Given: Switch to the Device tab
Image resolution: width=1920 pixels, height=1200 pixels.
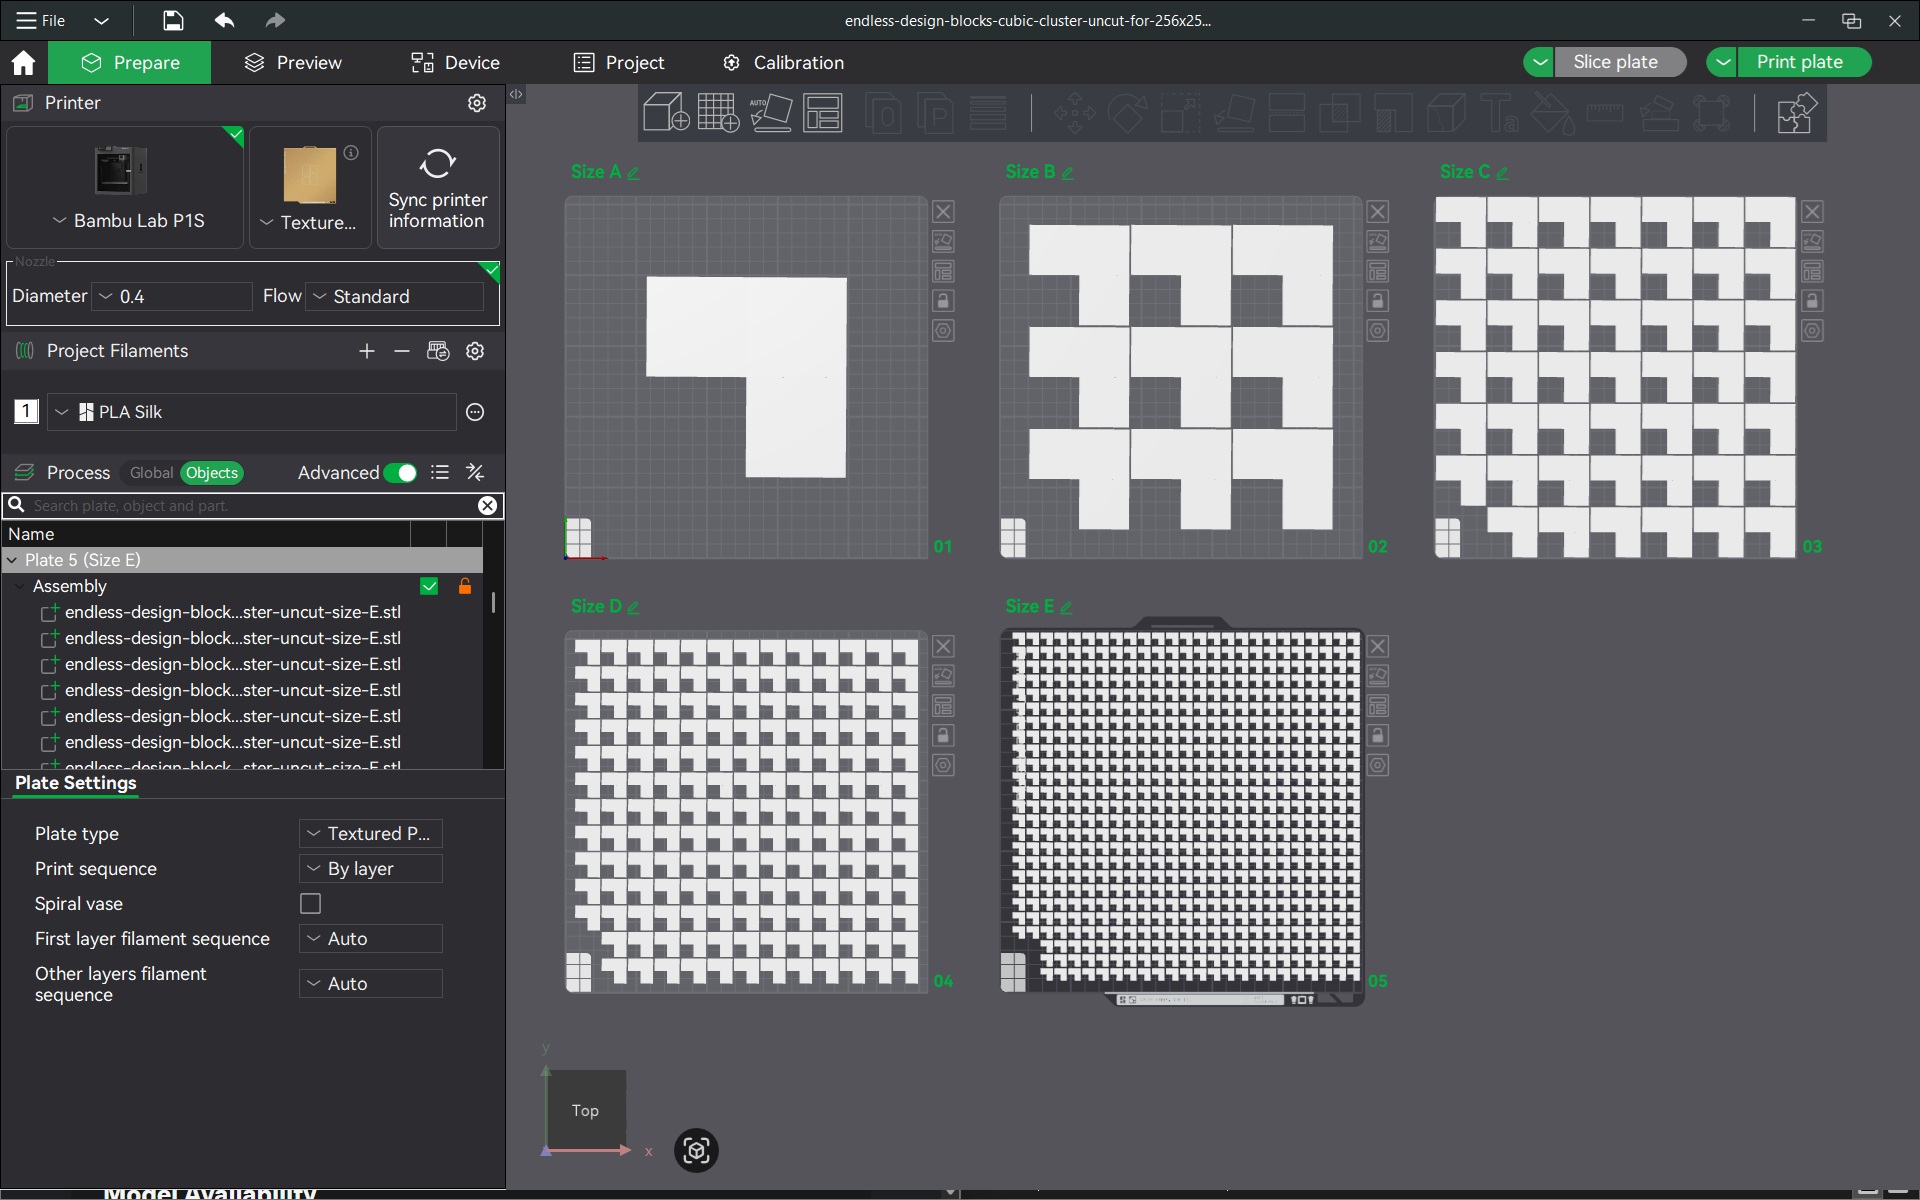Looking at the screenshot, I should pyautogui.click(x=455, y=63).
